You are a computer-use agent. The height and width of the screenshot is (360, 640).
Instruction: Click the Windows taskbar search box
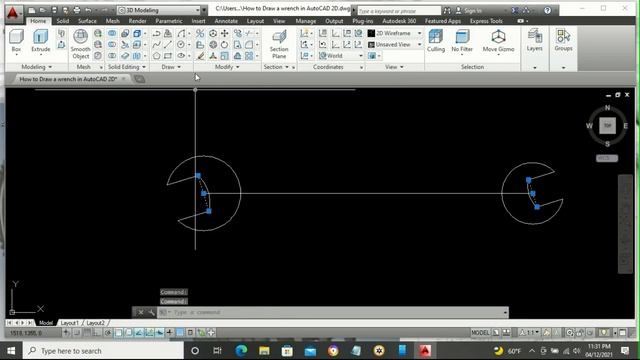103,351
